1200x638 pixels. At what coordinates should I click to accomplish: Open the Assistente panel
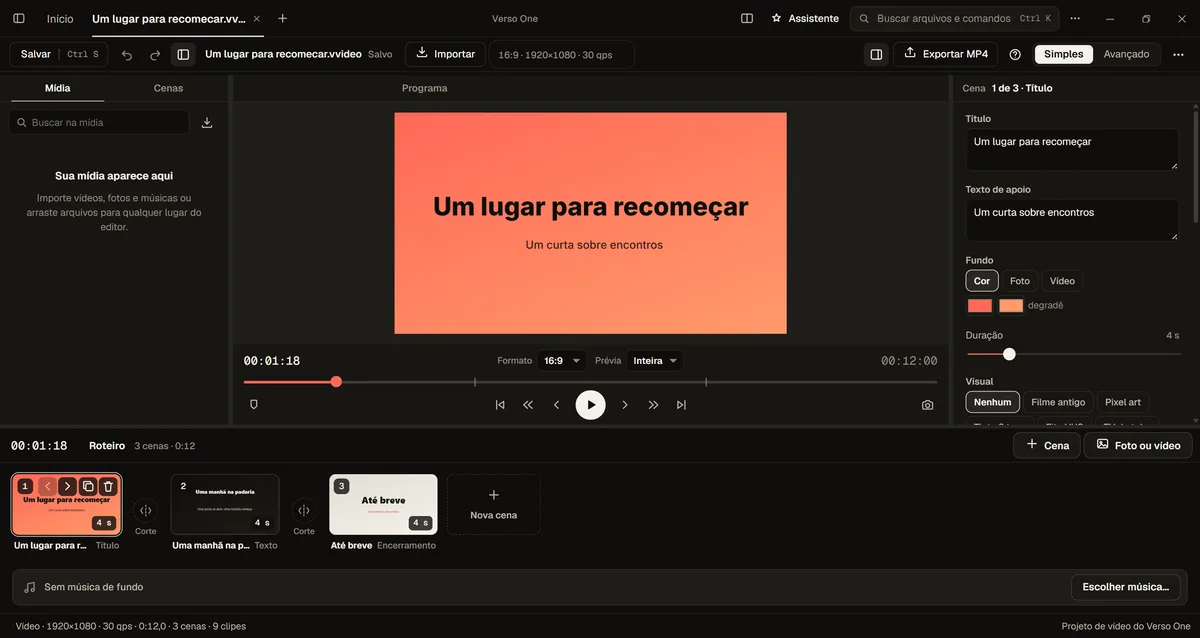(805, 18)
